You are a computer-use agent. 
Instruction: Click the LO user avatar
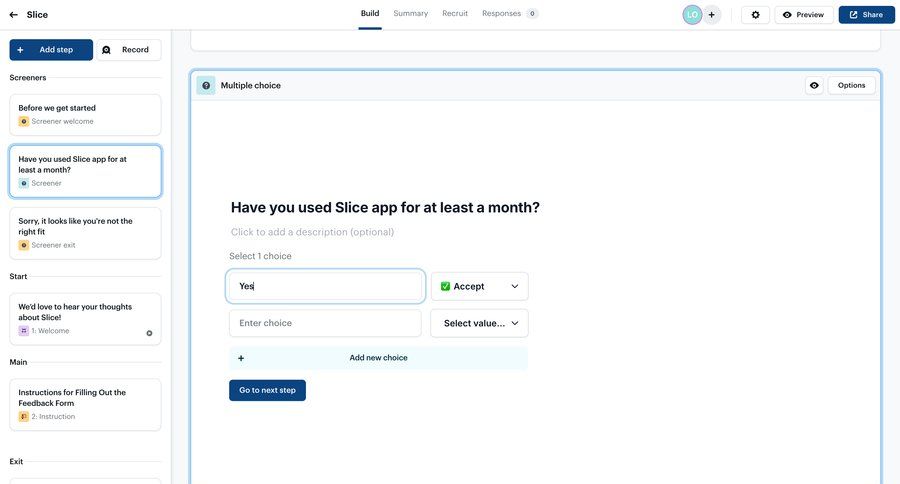692,15
